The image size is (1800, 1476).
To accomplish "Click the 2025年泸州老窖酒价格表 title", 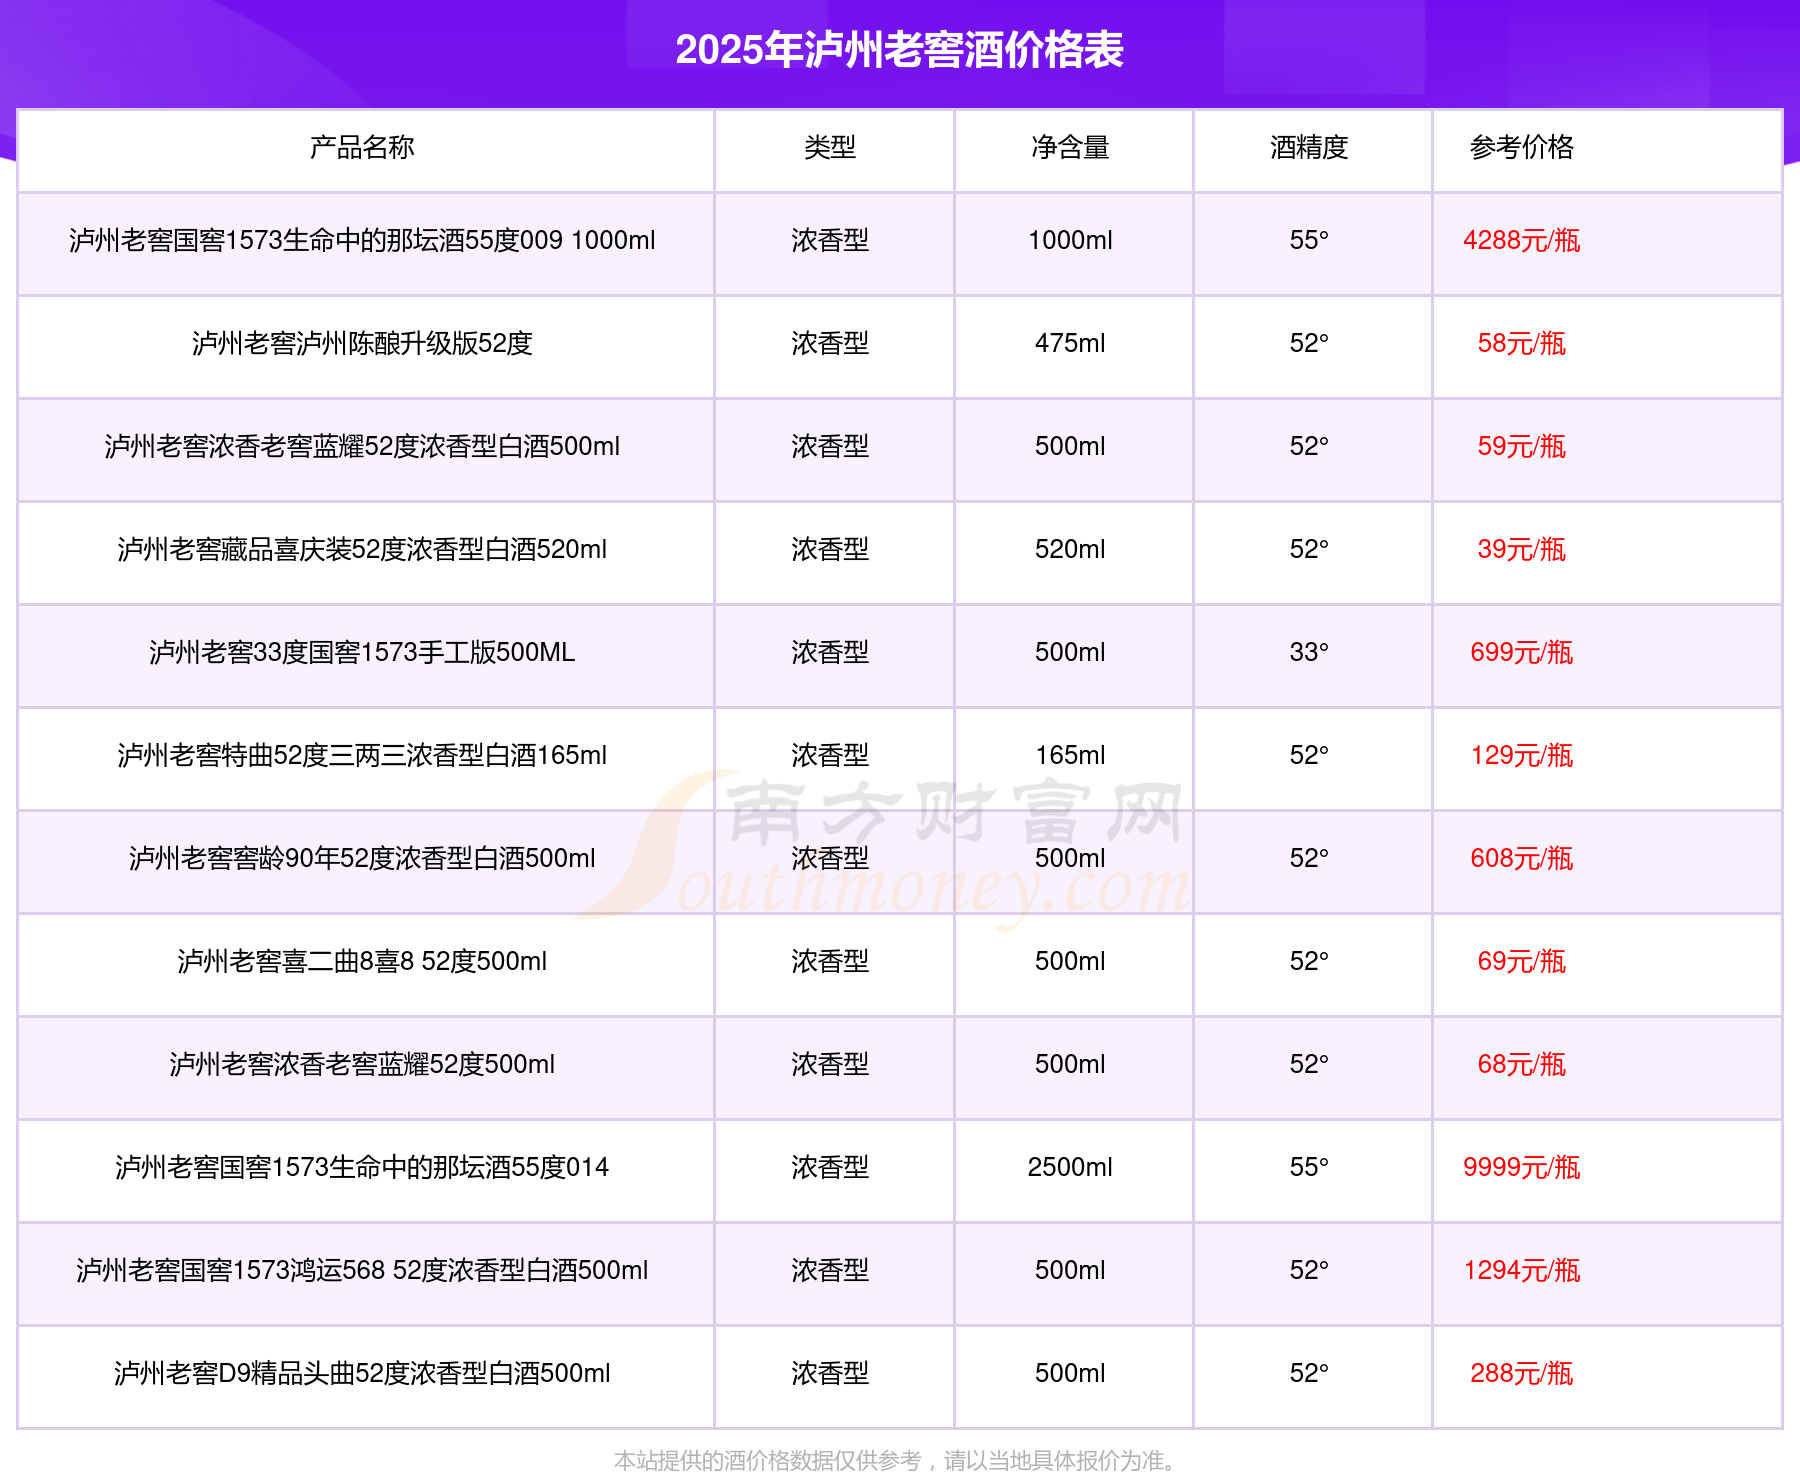I will pos(899,50).
